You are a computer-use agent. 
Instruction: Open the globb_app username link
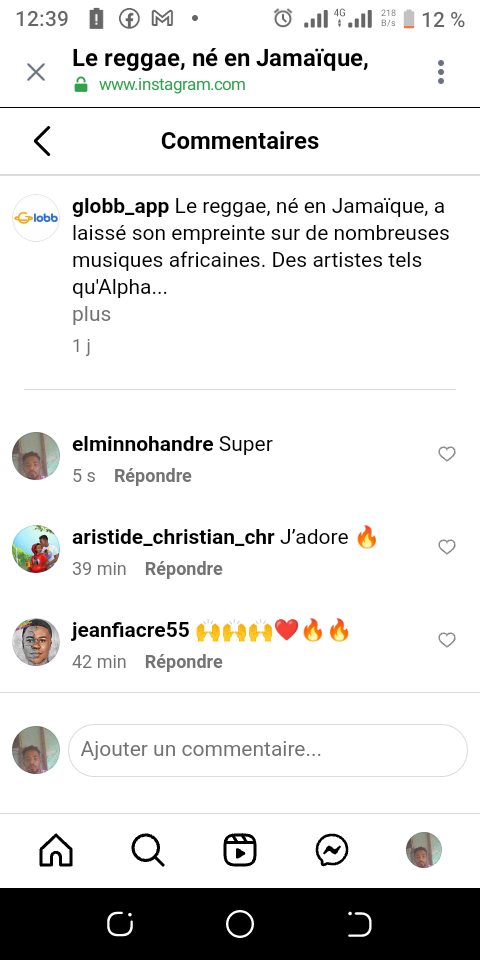pyautogui.click(x=121, y=208)
